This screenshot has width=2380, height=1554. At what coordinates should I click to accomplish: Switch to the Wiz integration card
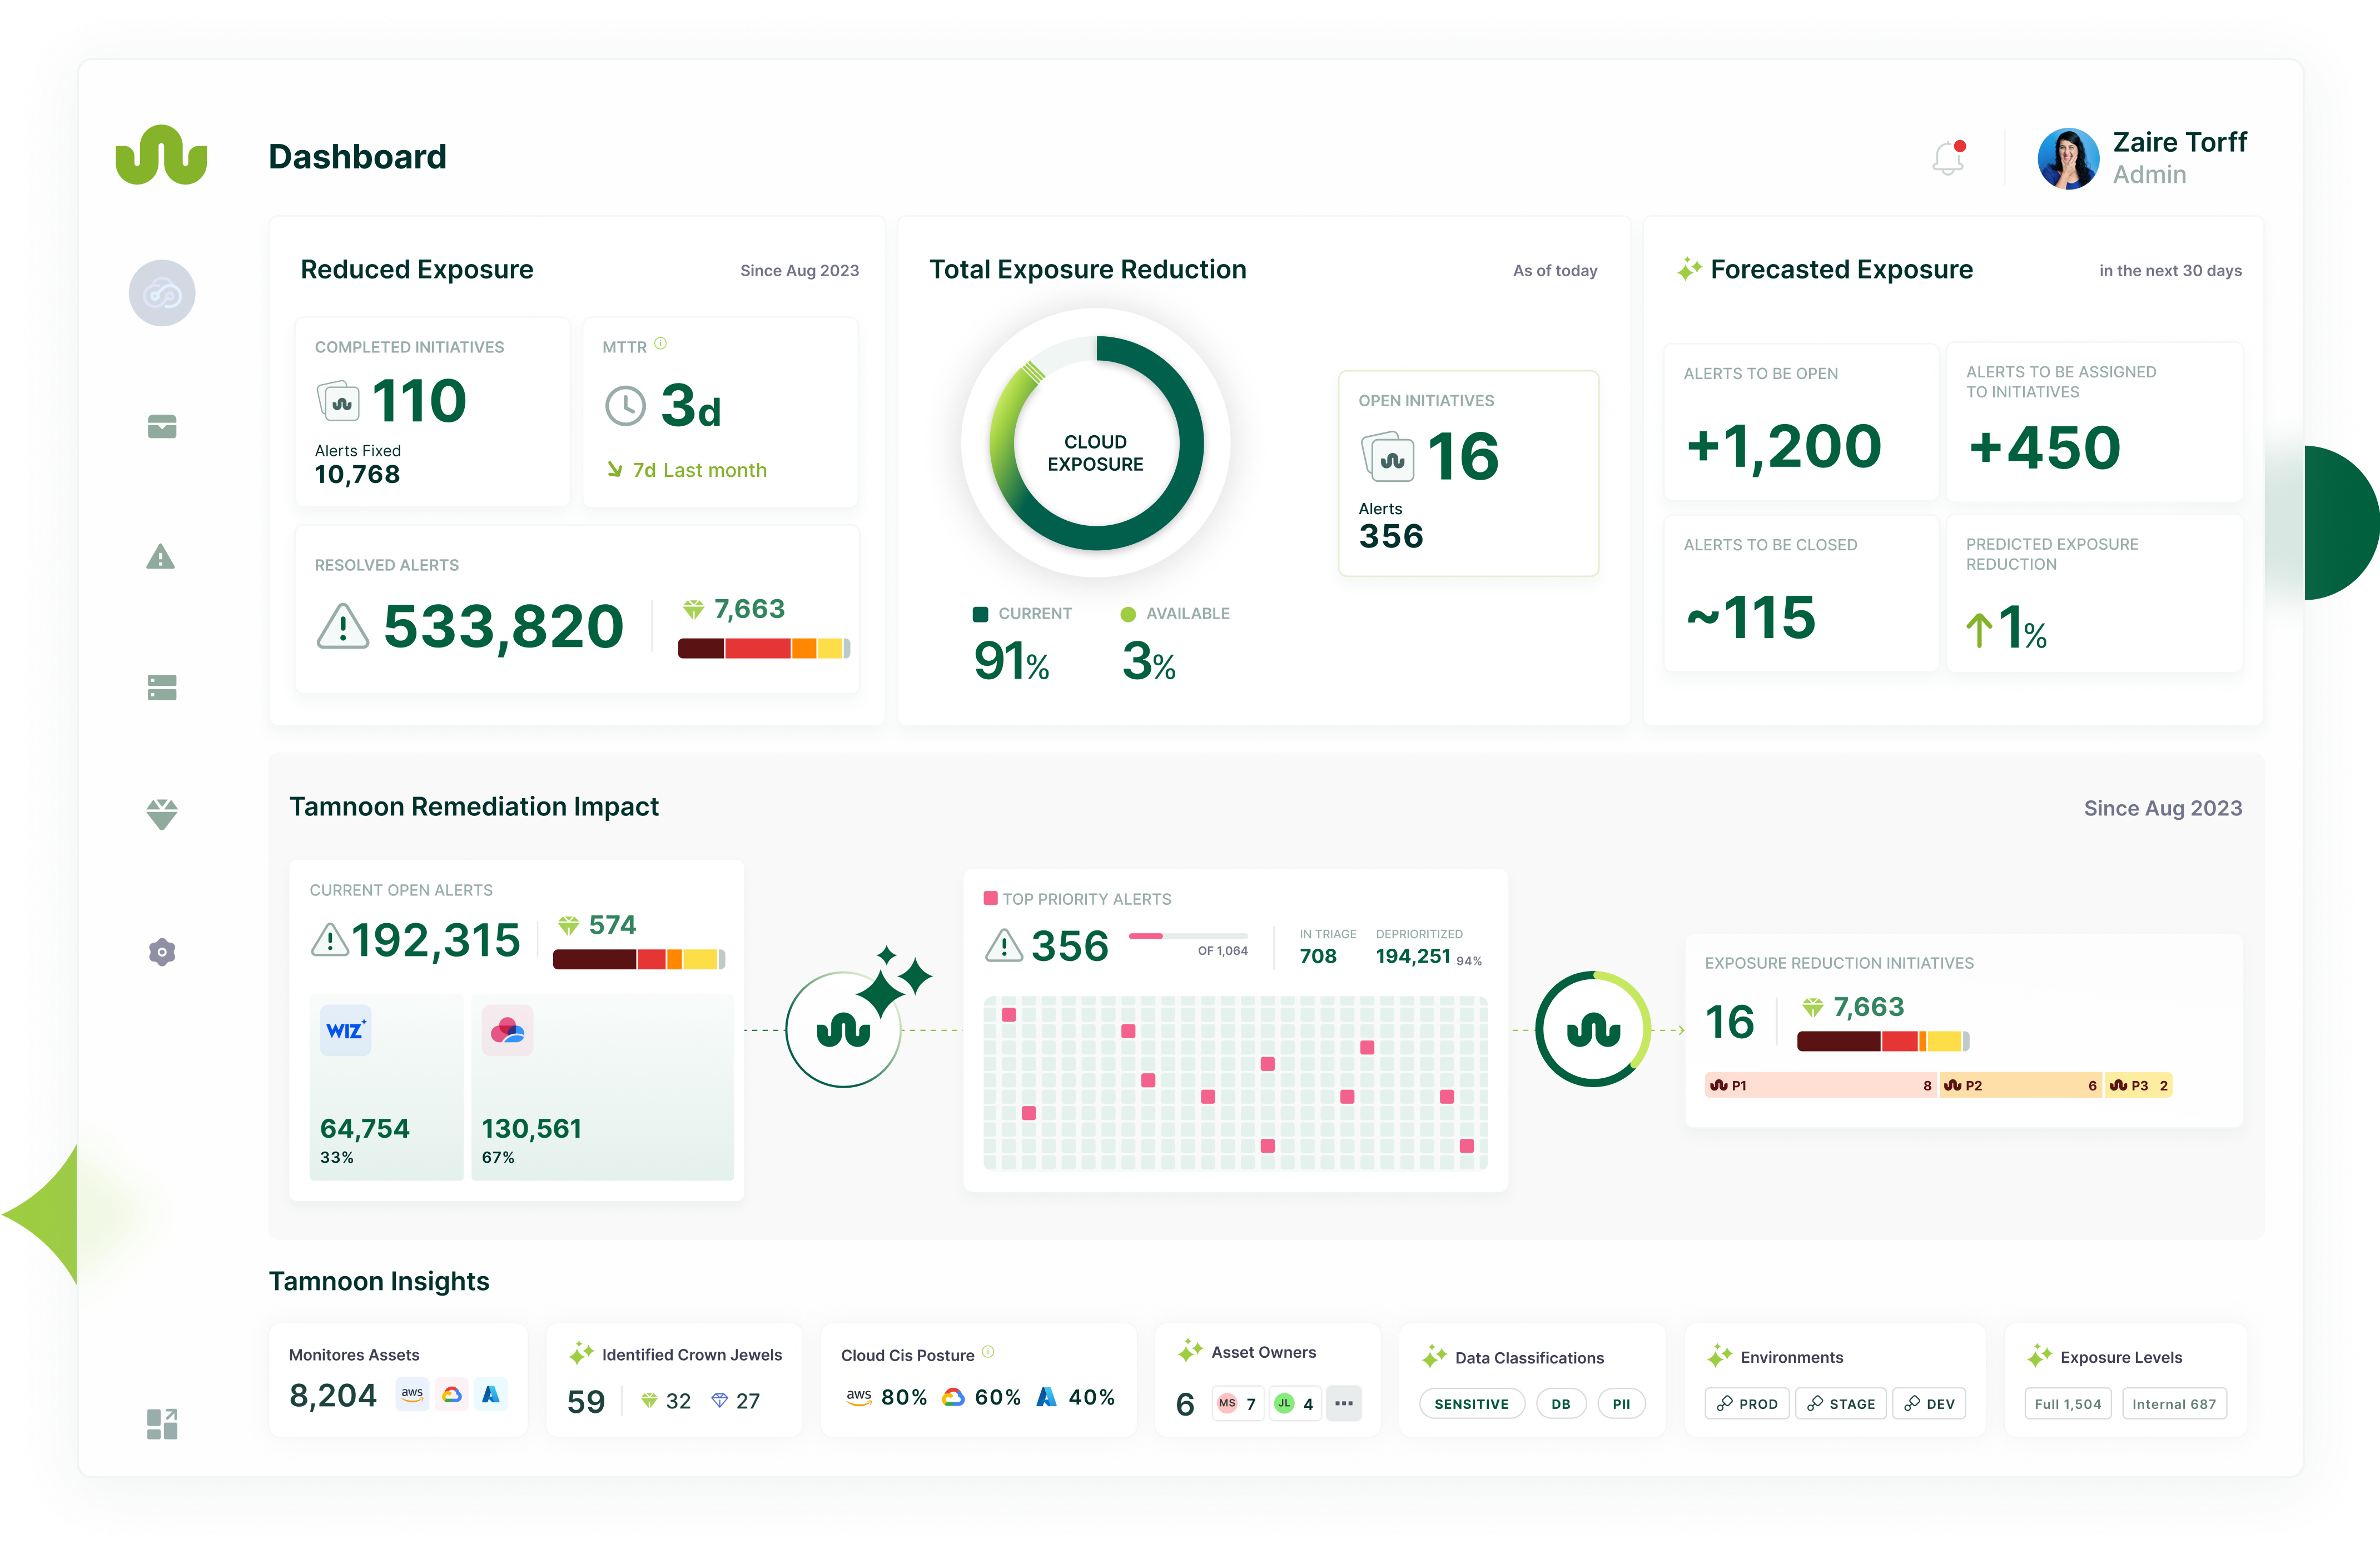(386, 1086)
